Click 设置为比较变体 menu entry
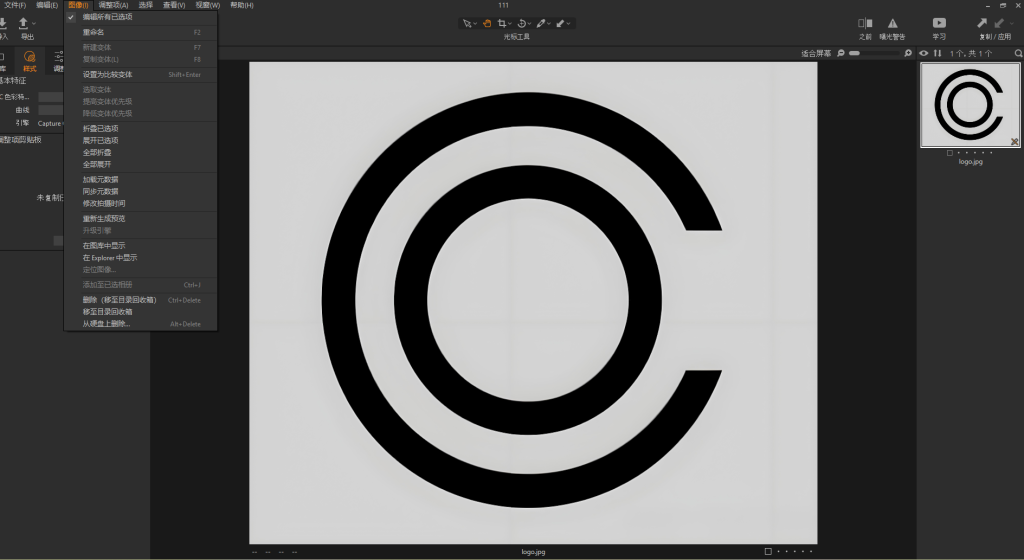Viewport: 1024px width, 560px height. [107, 74]
